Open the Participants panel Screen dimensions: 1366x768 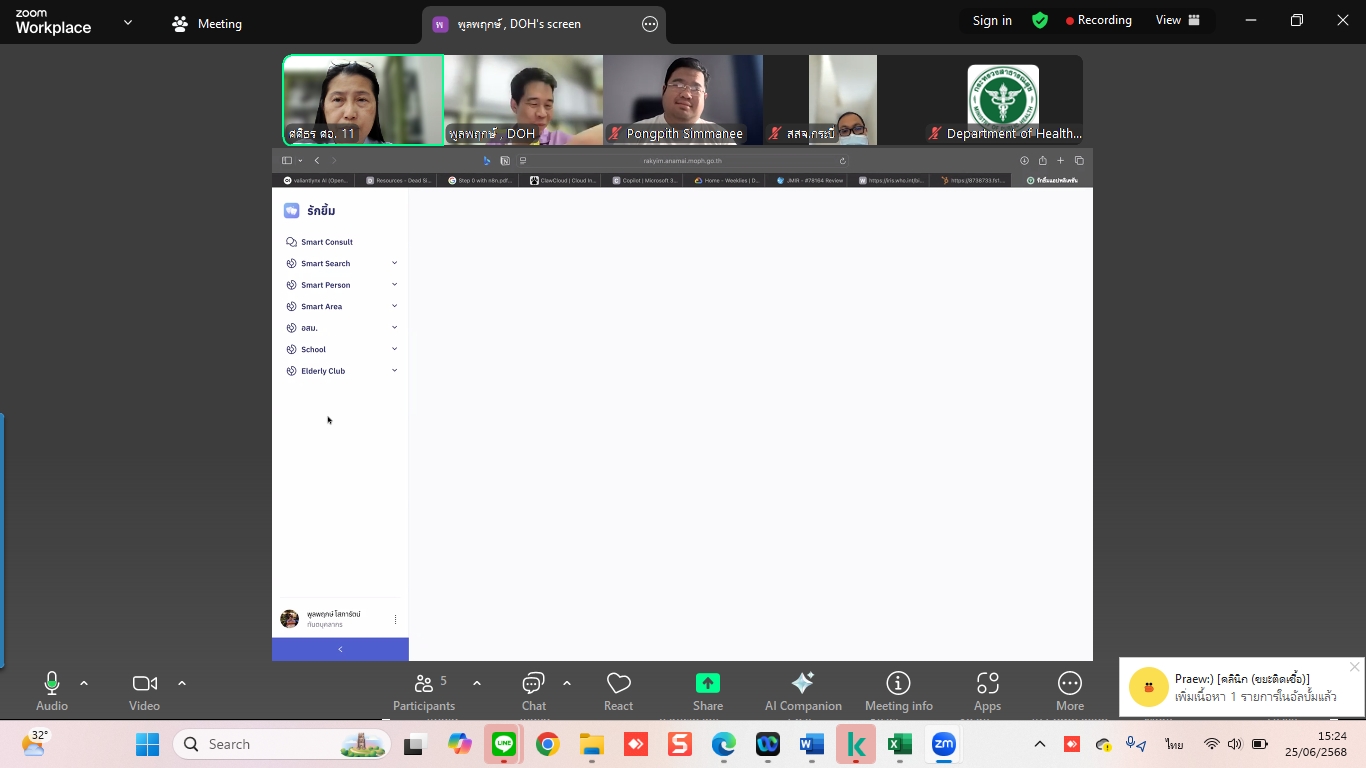[424, 691]
